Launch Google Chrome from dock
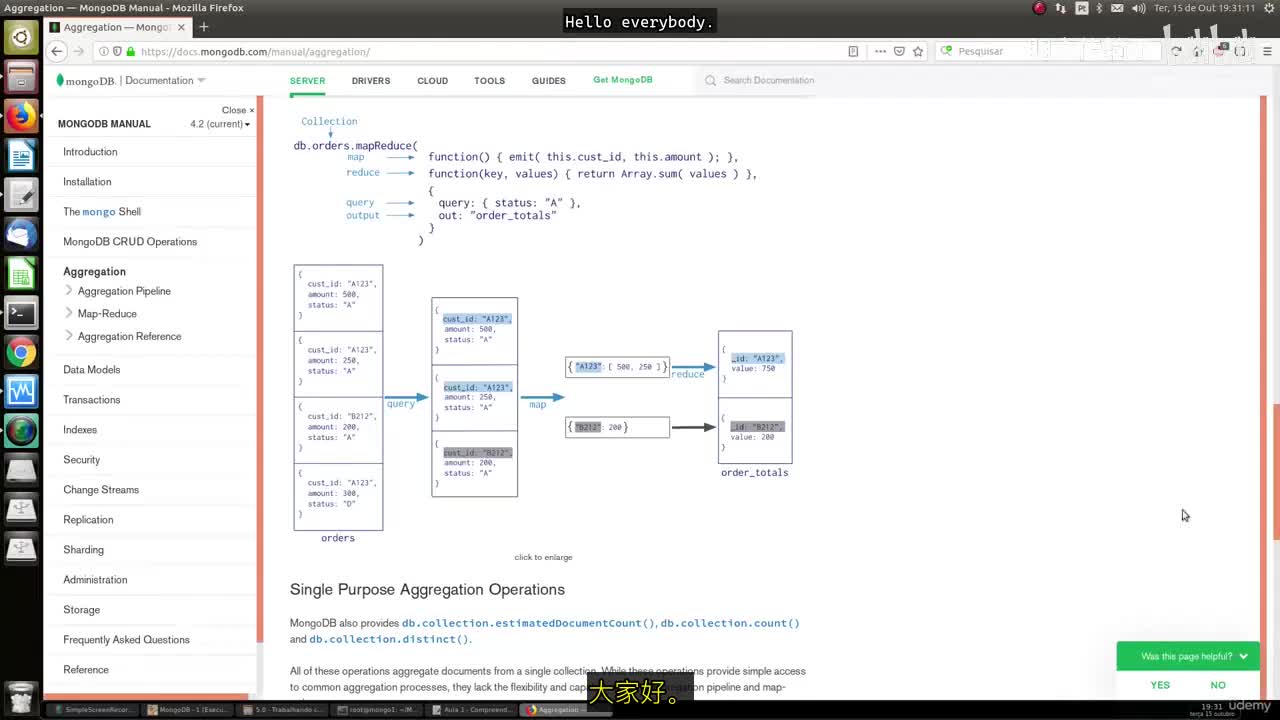The height and width of the screenshot is (720, 1280). tap(21, 352)
